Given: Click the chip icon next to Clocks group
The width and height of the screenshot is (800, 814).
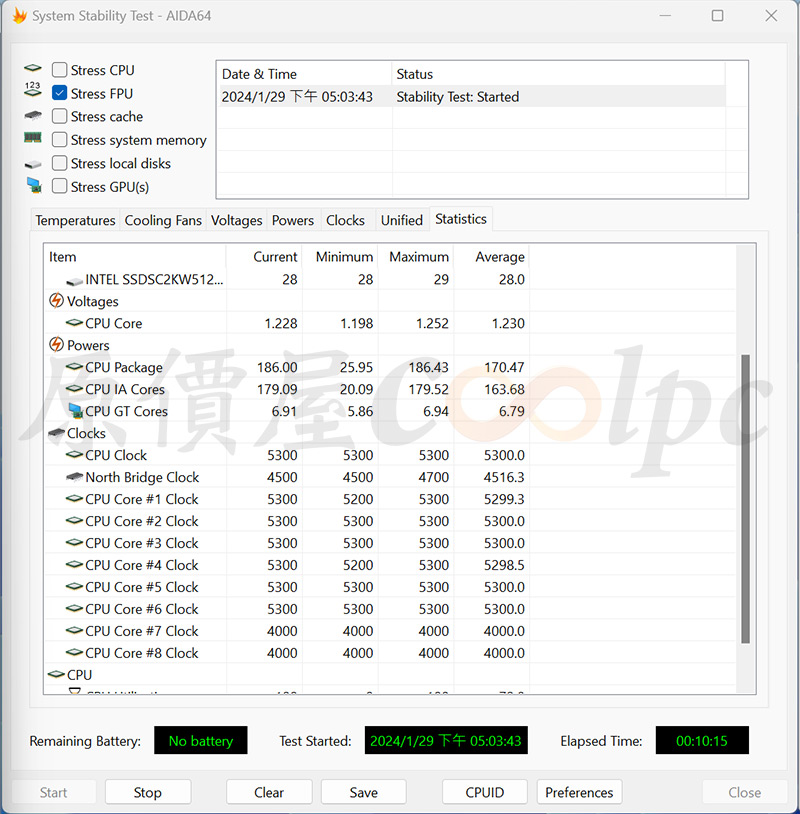Looking at the screenshot, I should [56, 432].
